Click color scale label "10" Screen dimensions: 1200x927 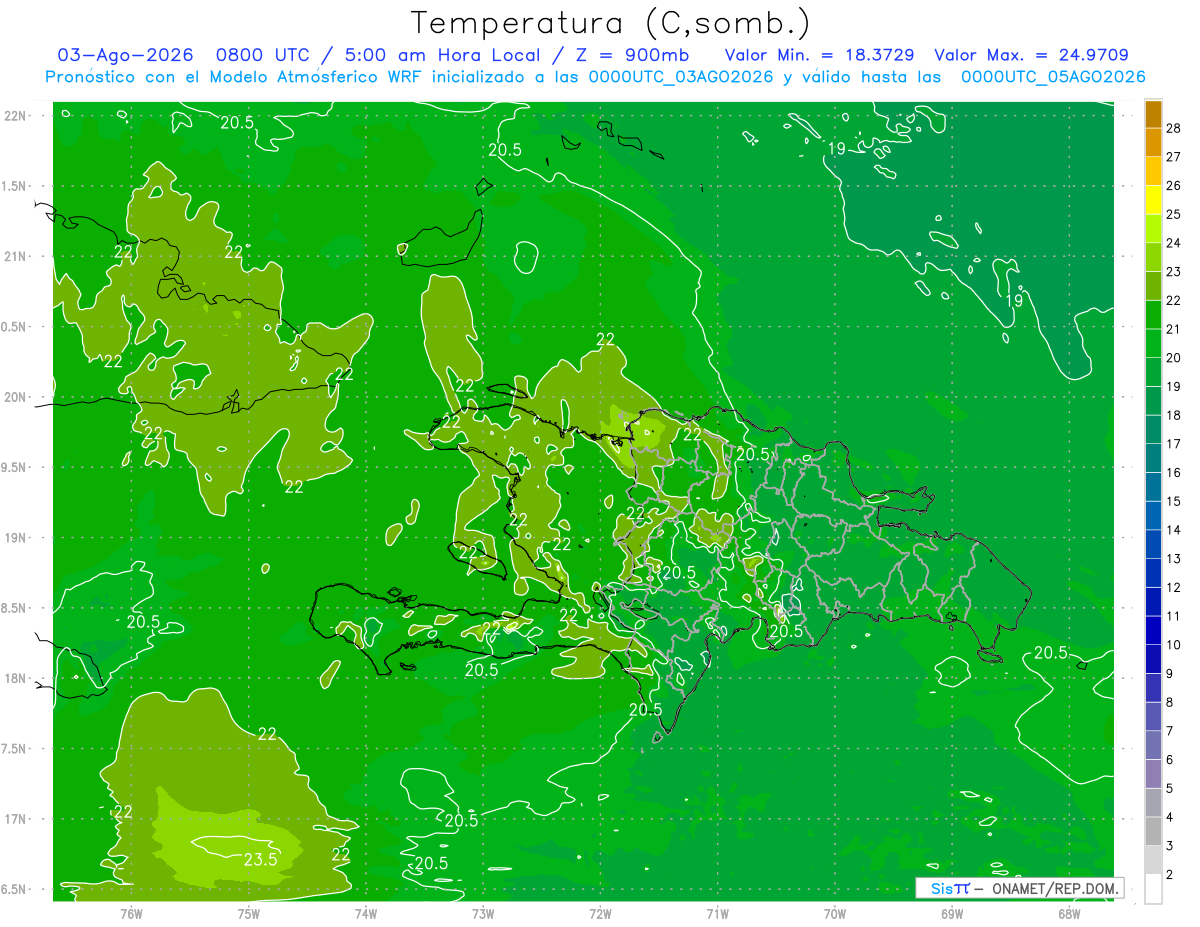pyautogui.click(x=1175, y=645)
